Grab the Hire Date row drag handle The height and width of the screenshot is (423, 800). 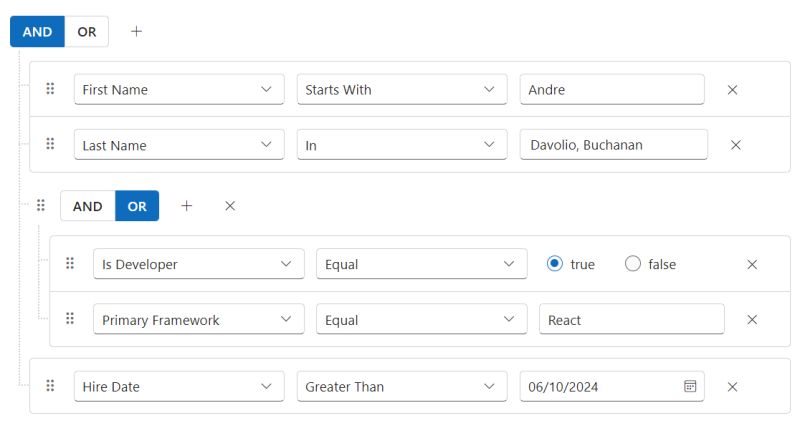point(50,386)
